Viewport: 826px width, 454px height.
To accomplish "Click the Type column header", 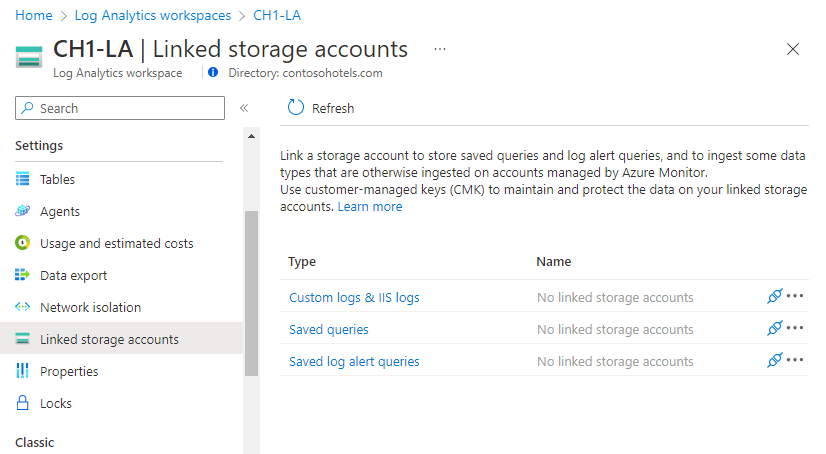I will click(302, 261).
